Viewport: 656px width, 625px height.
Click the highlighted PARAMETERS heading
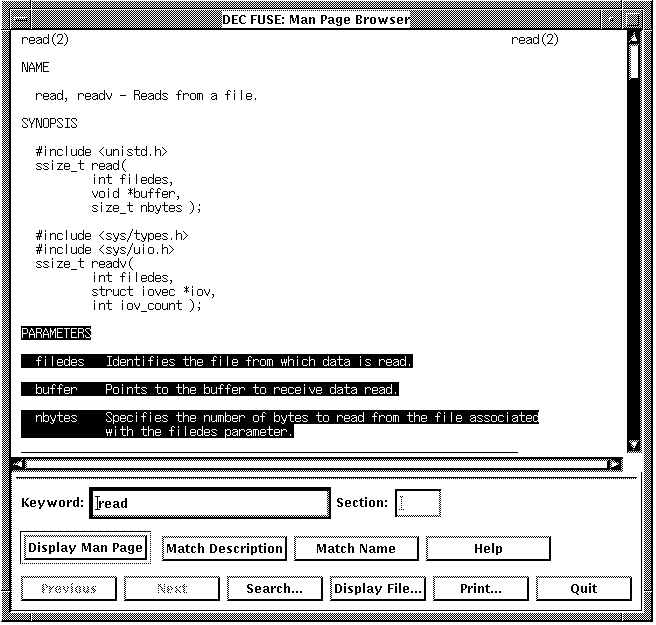pos(56,333)
